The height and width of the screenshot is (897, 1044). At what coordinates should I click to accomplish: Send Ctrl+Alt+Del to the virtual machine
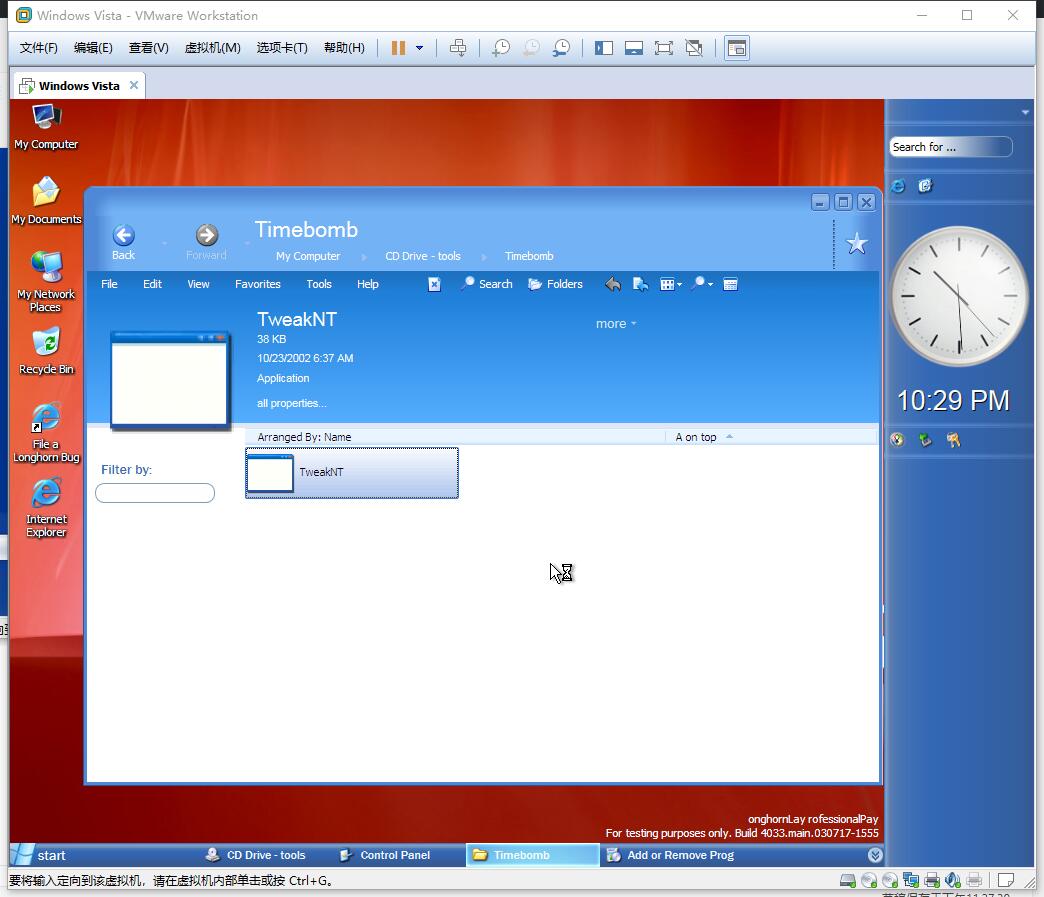point(458,48)
